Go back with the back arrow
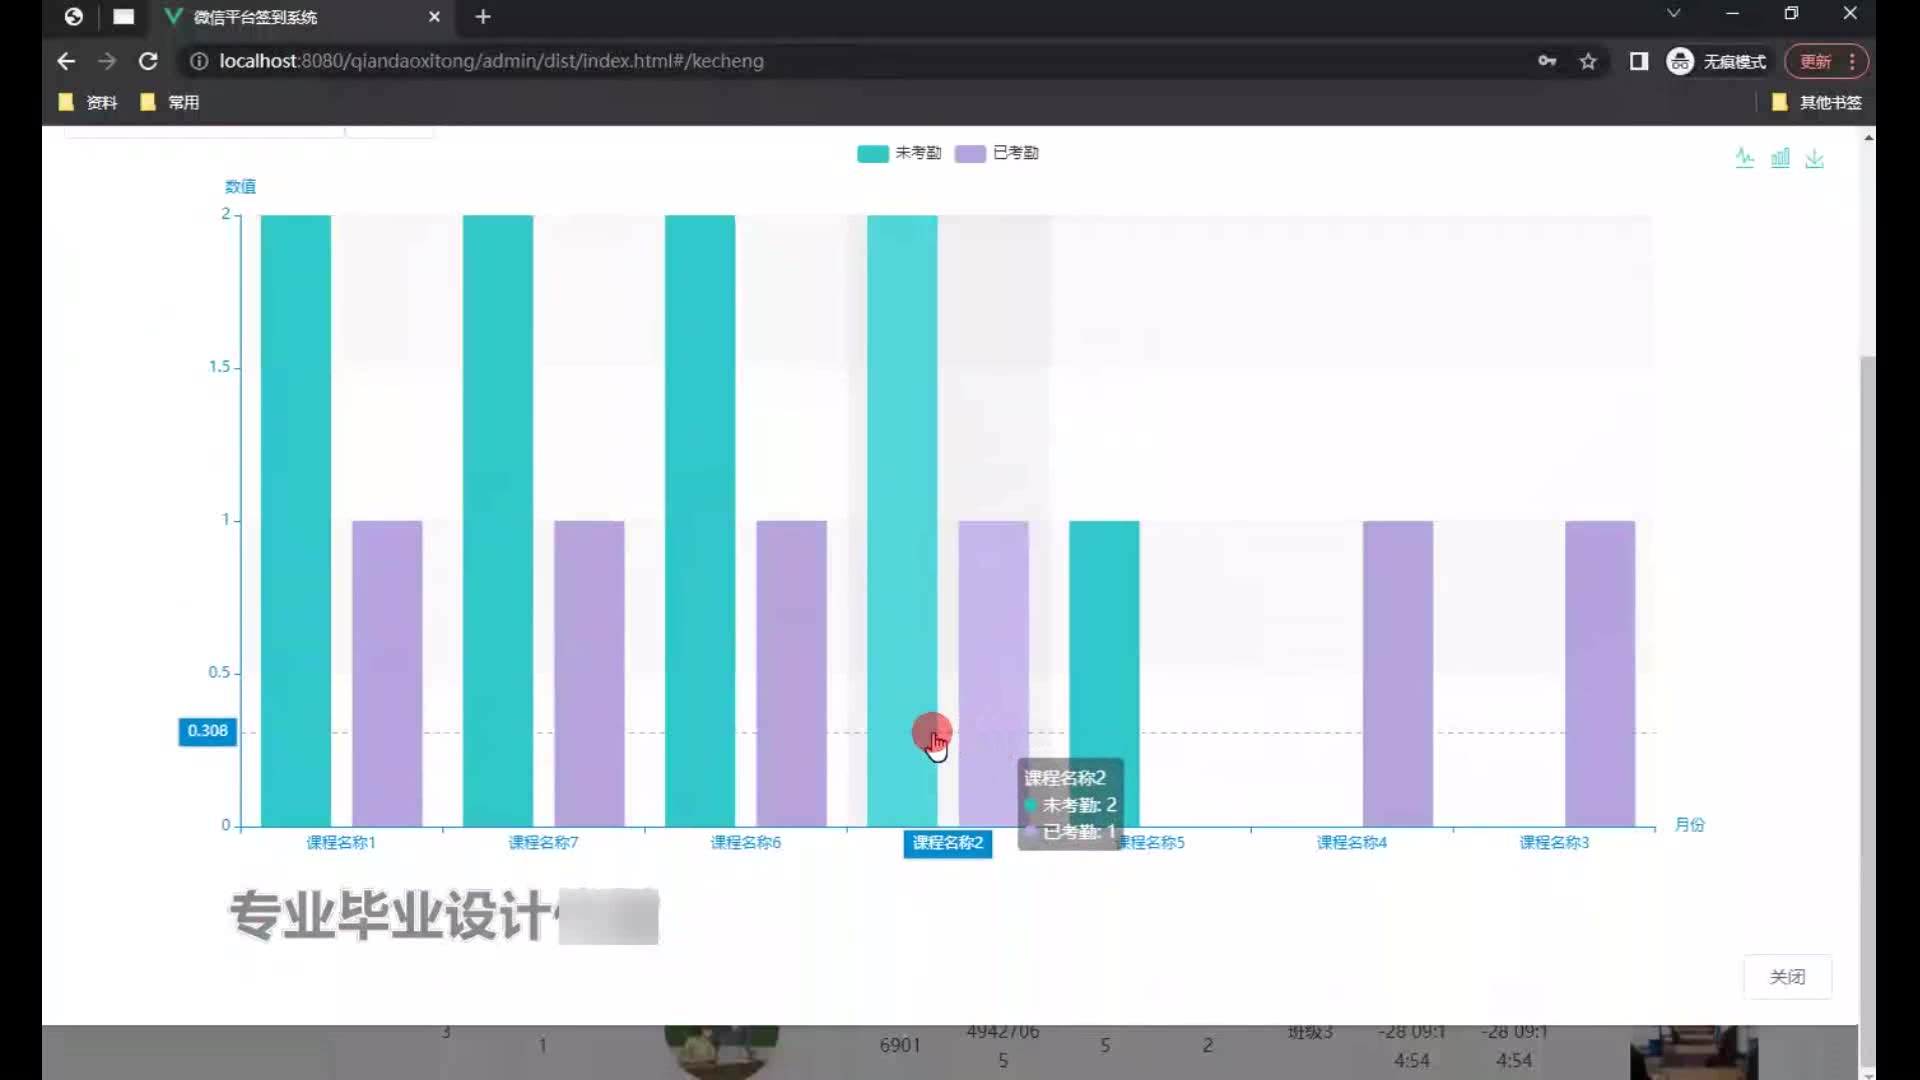 (x=66, y=61)
